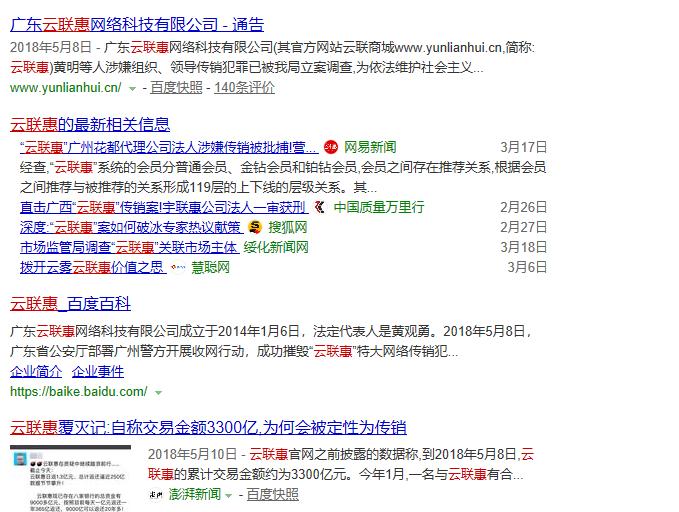
Task: Click the date 3月18日
Action: tap(524, 248)
